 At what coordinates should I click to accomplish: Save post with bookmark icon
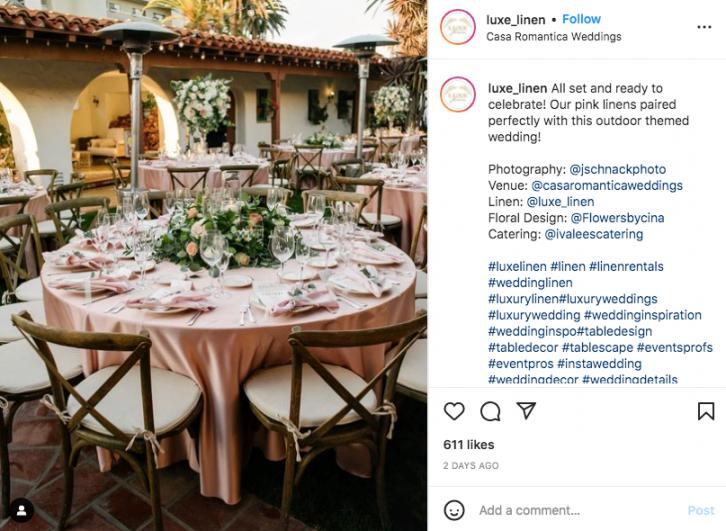tap(705, 411)
